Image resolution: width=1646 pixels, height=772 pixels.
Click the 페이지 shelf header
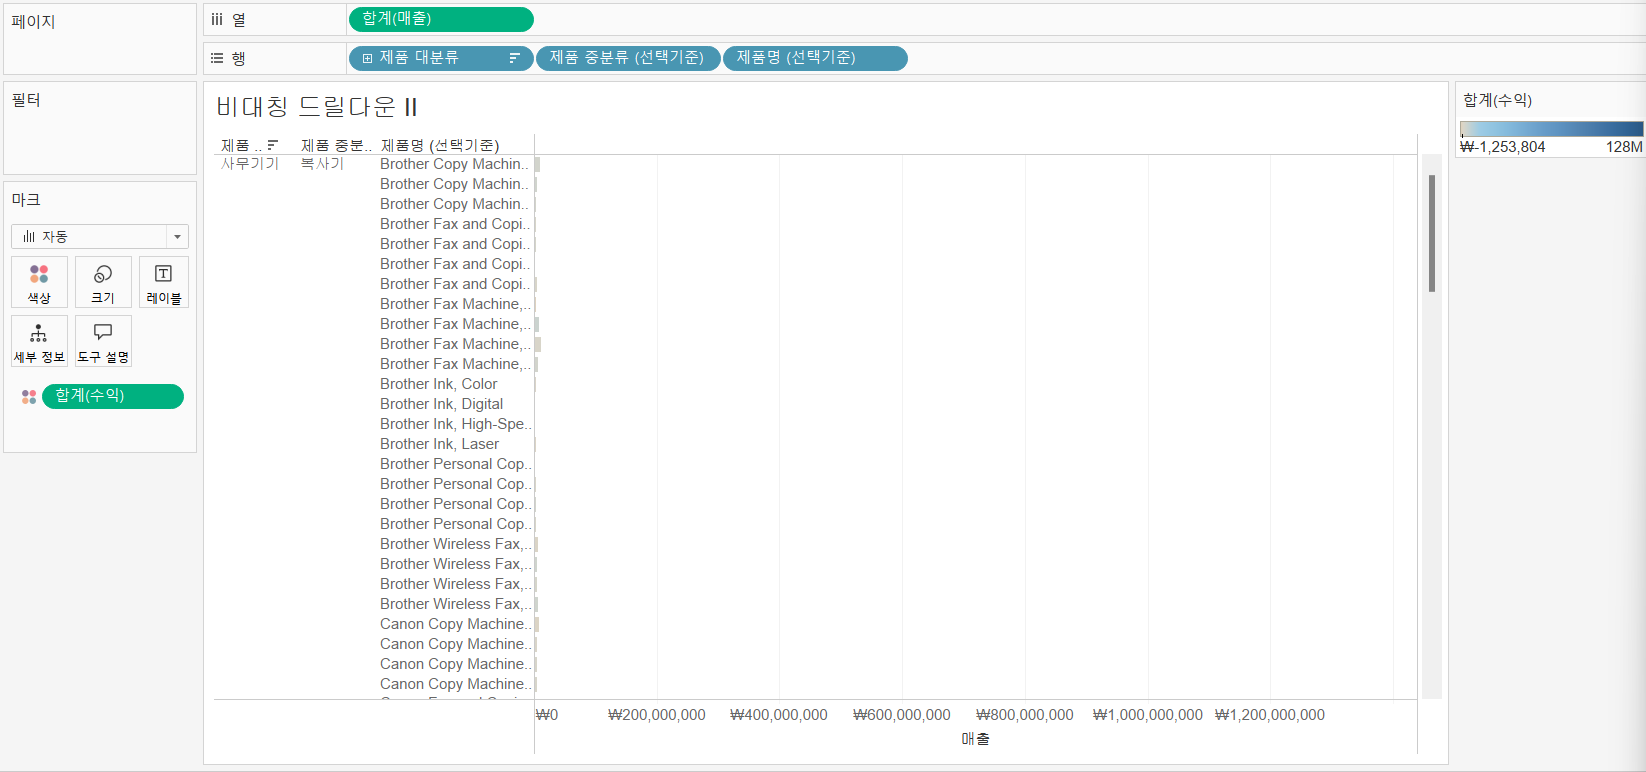tap(33, 22)
